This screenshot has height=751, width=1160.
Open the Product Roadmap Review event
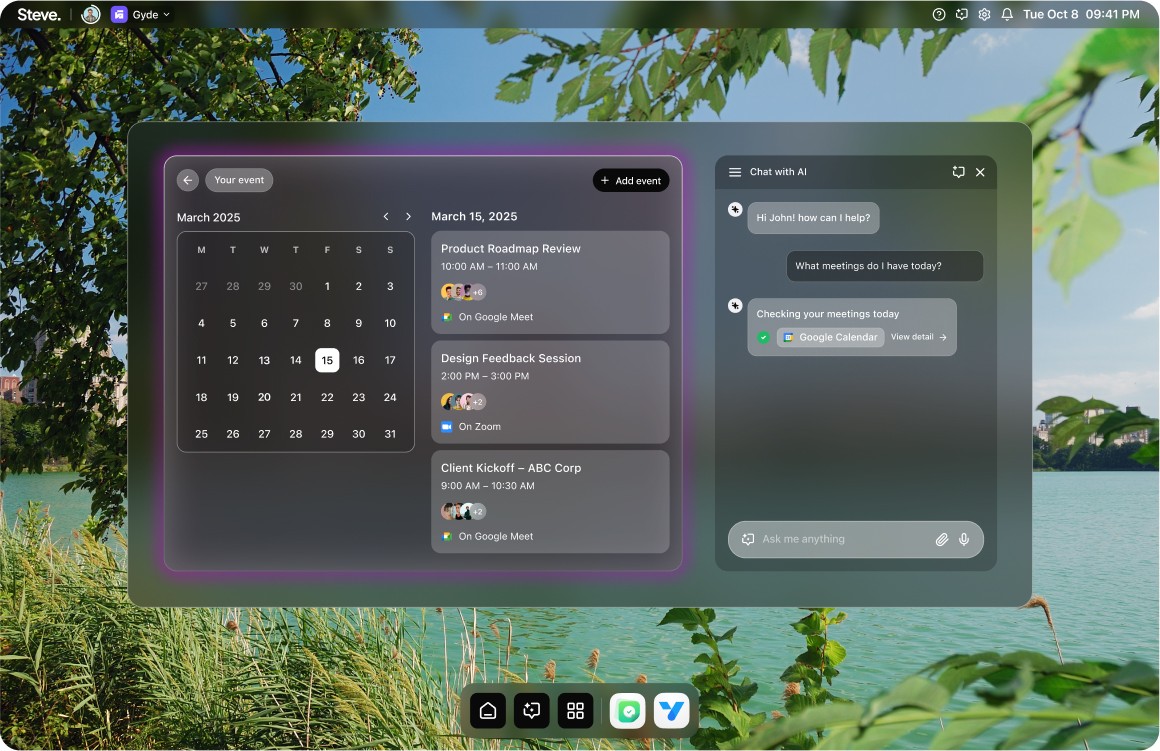click(x=550, y=283)
